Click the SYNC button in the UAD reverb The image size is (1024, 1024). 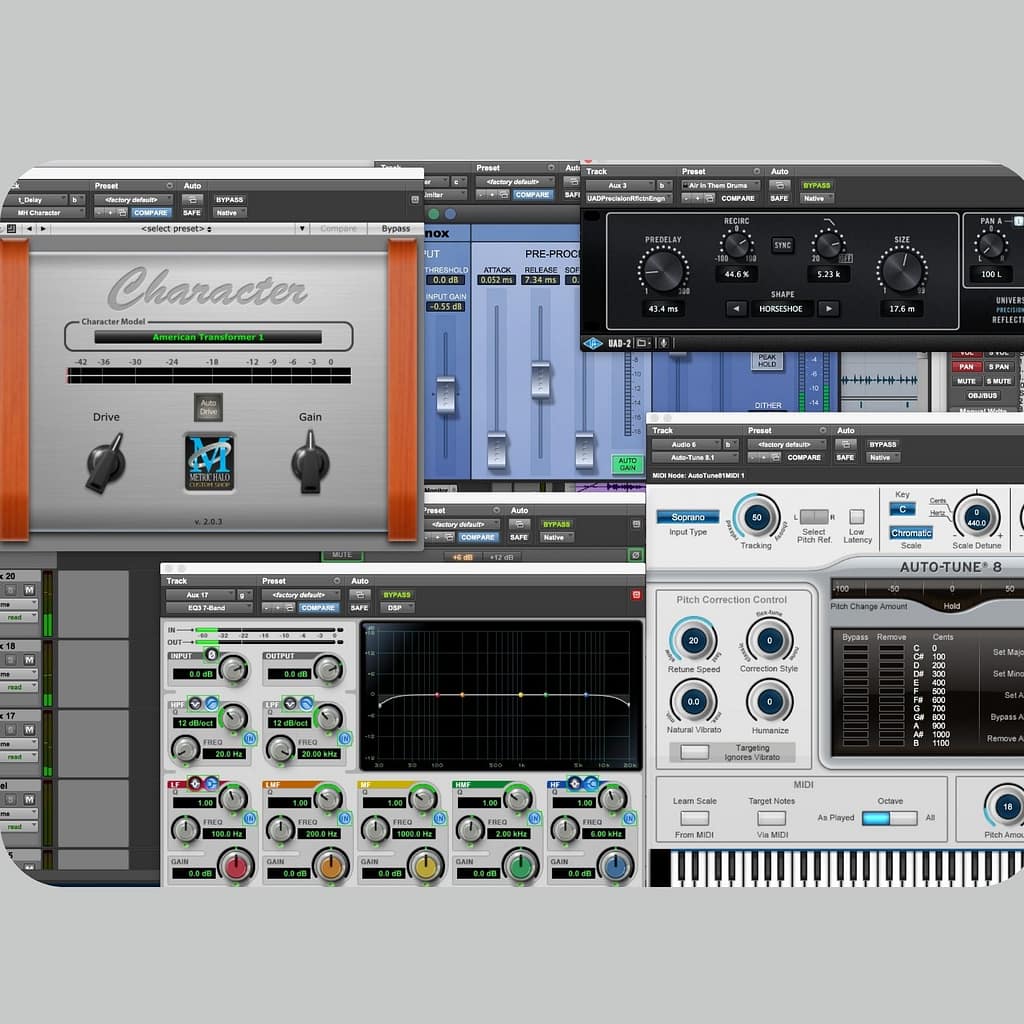click(x=782, y=245)
